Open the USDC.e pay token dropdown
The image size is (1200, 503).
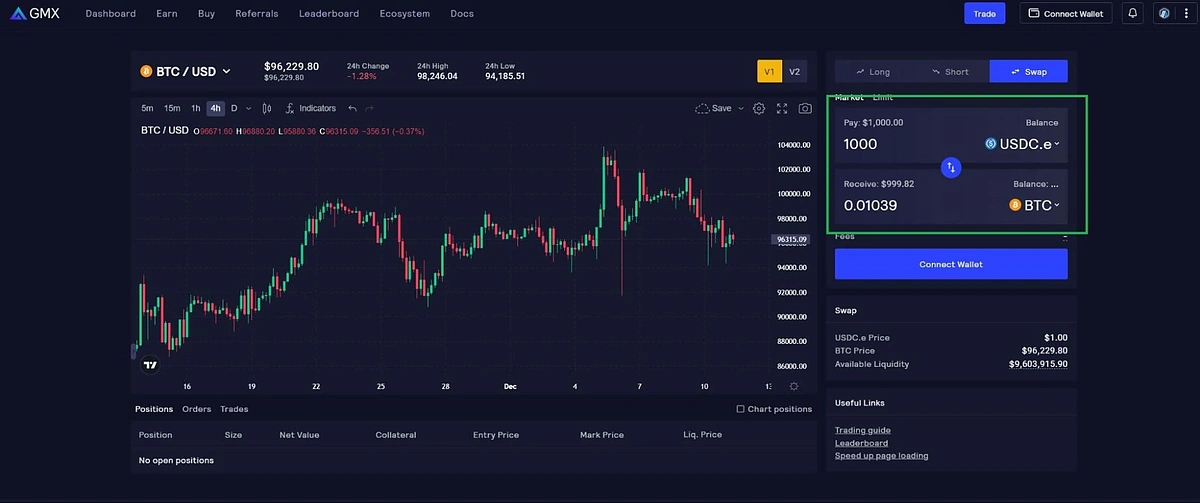pyautogui.click(x=1022, y=144)
